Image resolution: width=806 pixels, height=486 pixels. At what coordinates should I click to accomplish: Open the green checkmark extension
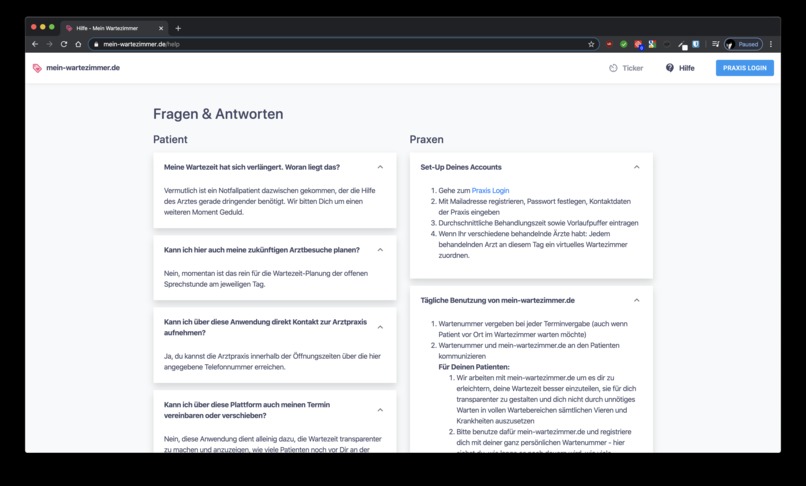coord(624,44)
